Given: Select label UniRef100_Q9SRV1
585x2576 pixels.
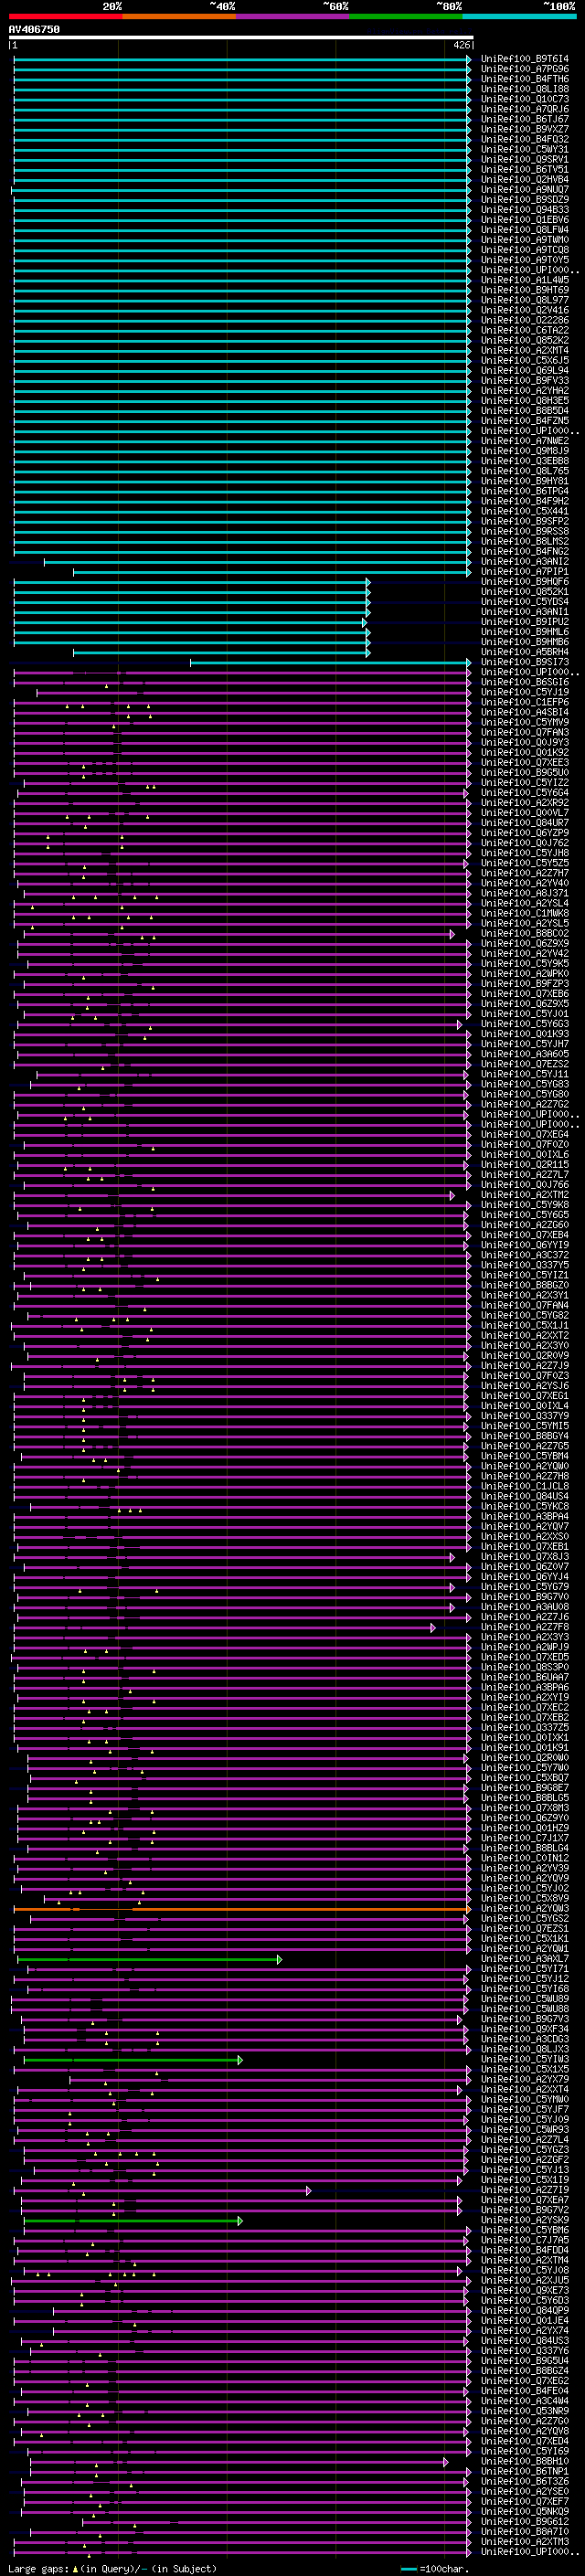Looking at the screenshot, I should click(525, 160).
